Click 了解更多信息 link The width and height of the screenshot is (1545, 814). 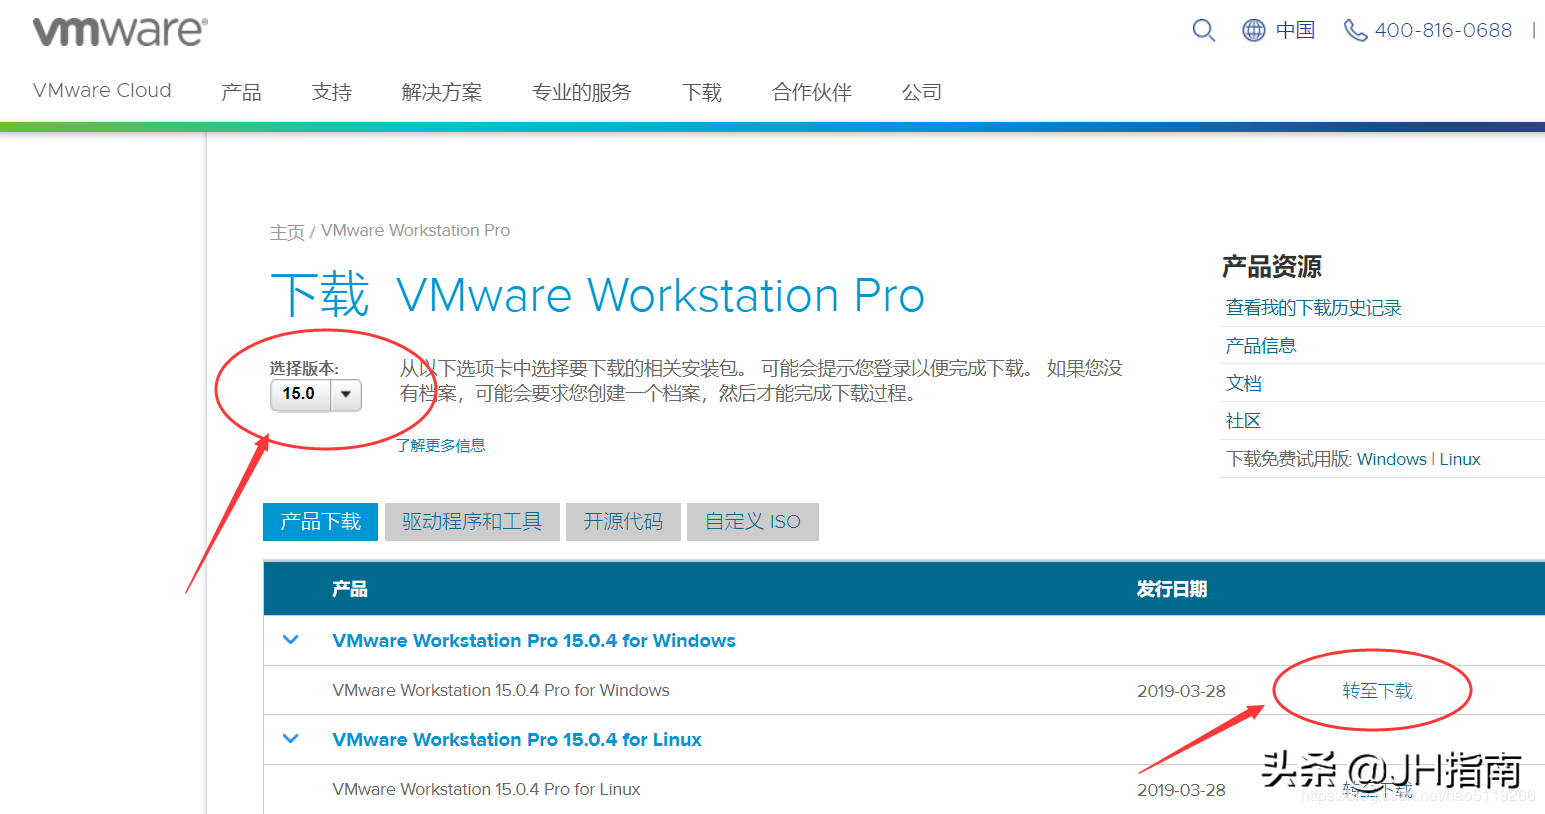click(441, 445)
